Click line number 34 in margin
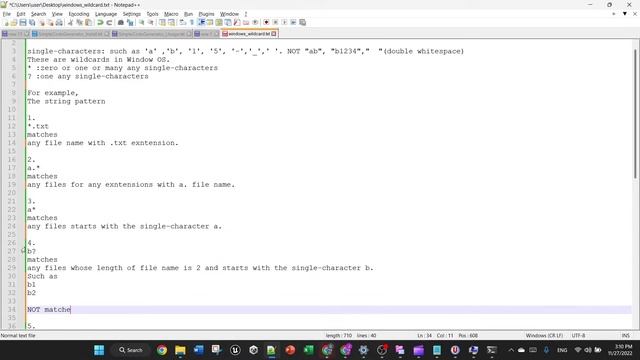Viewport: 640px width, 360px height. pyautogui.click(x=11, y=309)
